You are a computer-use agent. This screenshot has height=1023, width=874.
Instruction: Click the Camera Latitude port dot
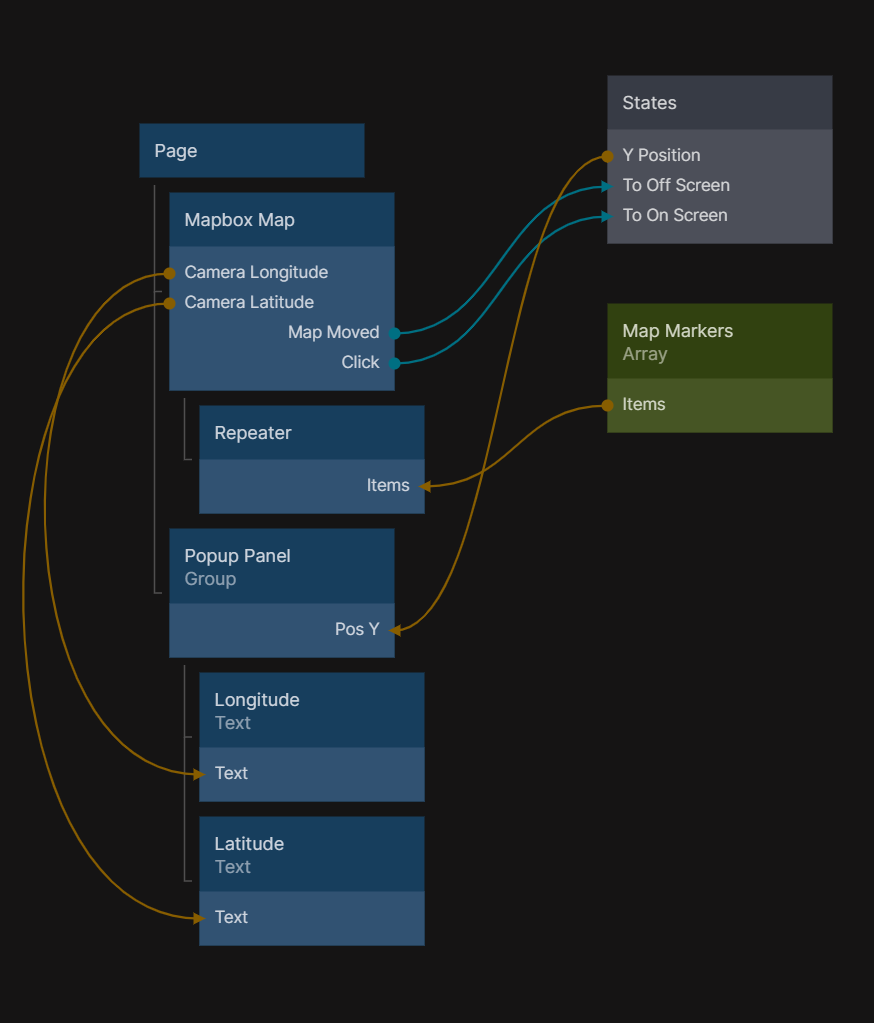(170, 303)
